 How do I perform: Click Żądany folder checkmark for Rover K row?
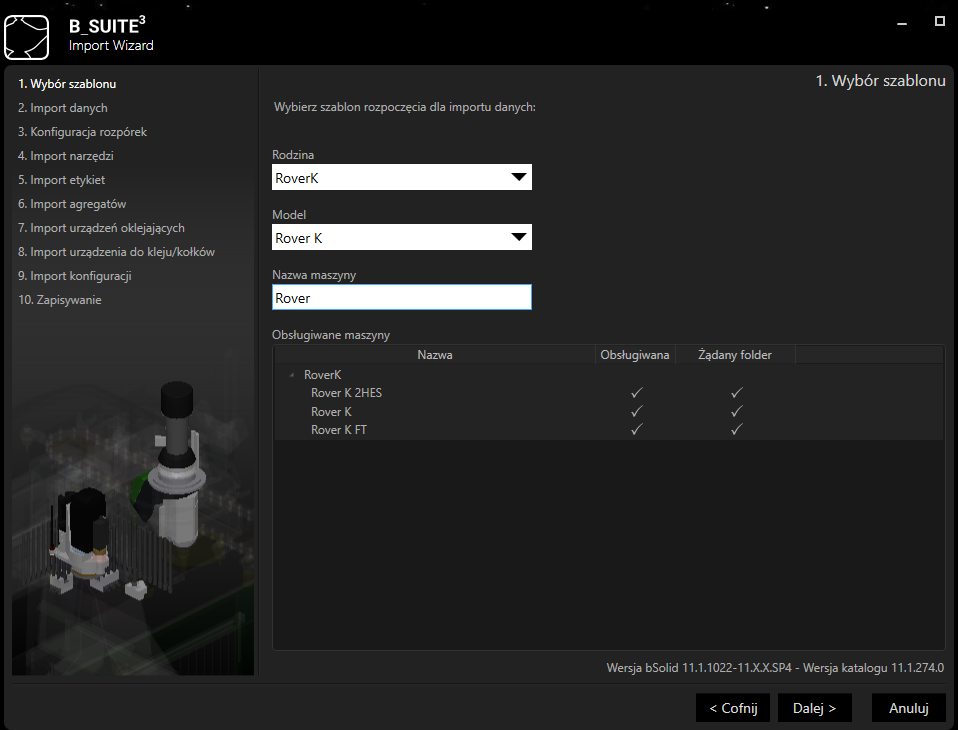click(737, 411)
